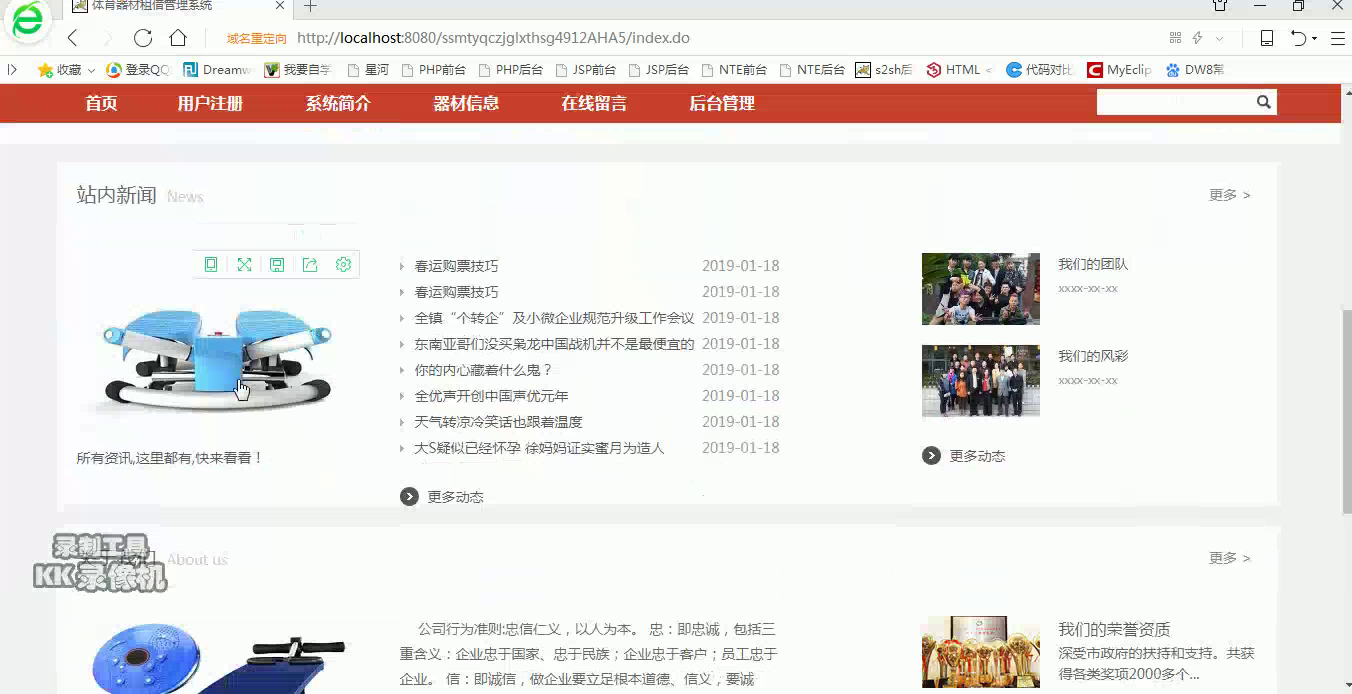Expand the address bar dropdown arrow

point(1219,38)
